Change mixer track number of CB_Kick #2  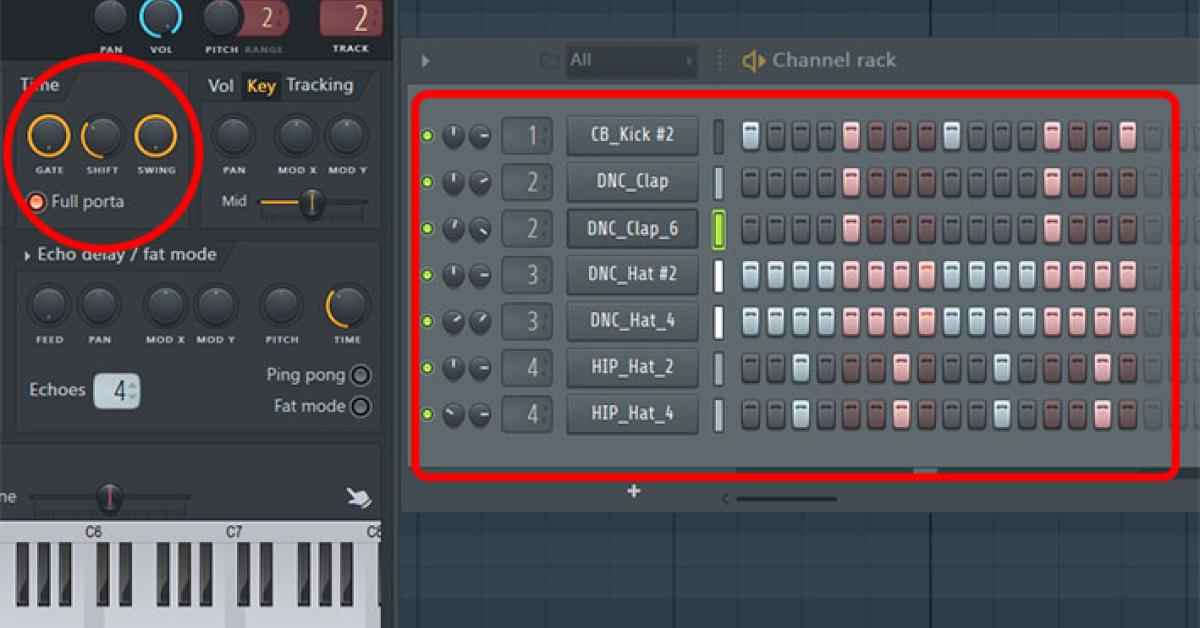coord(527,136)
